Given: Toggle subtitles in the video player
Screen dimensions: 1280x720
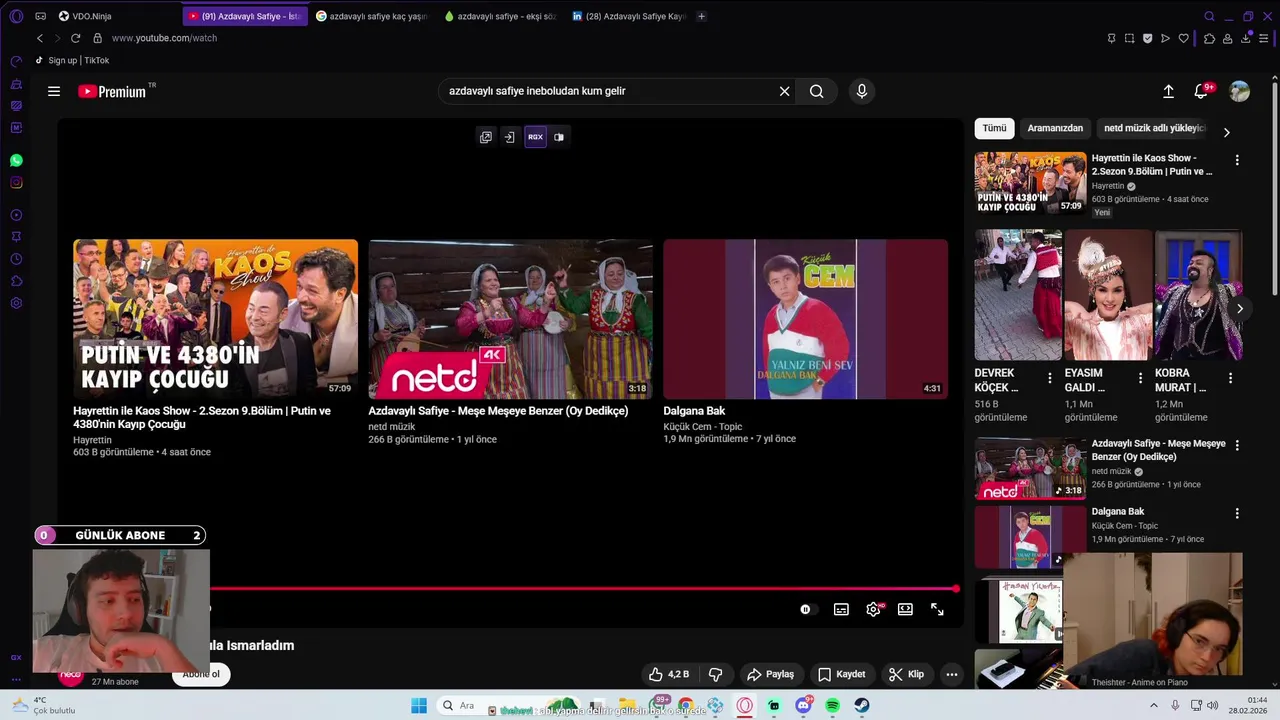Looking at the screenshot, I should point(842,609).
